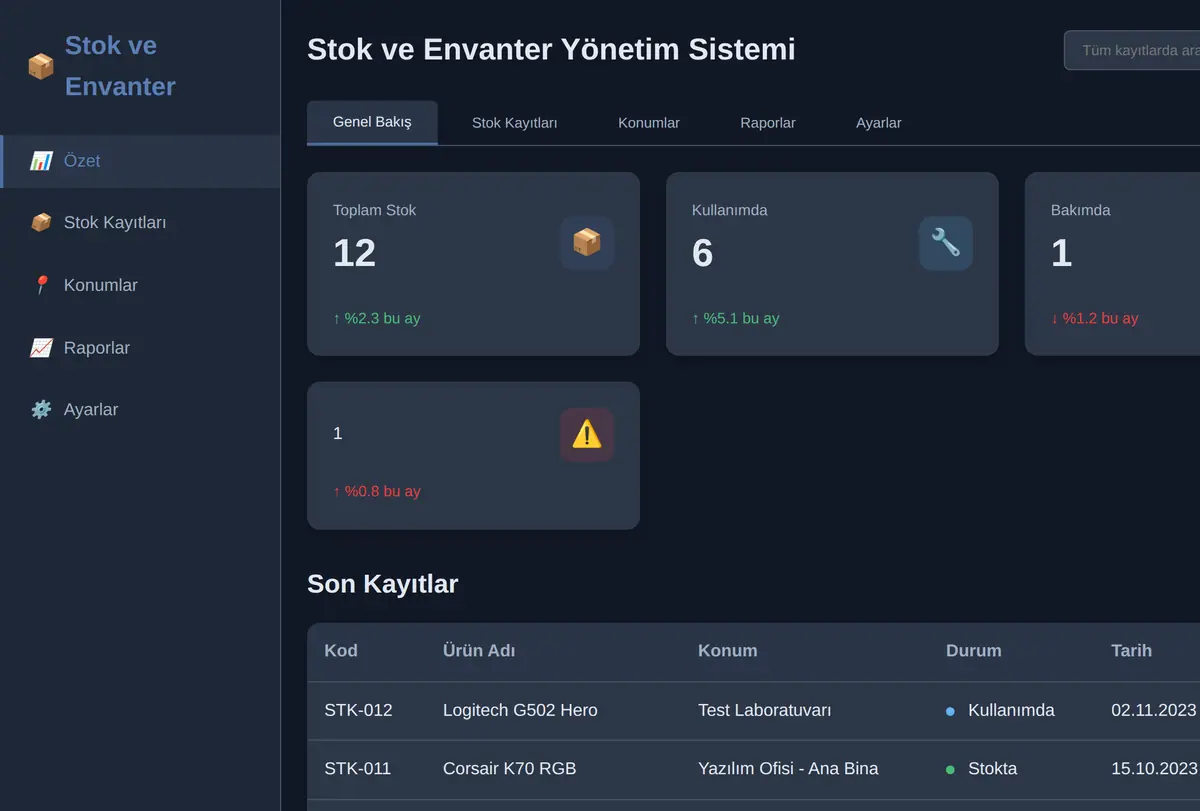Click the gear icon next to sidebar Ayarlar
The width and height of the screenshot is (1200, 811).
pos(41,410)
